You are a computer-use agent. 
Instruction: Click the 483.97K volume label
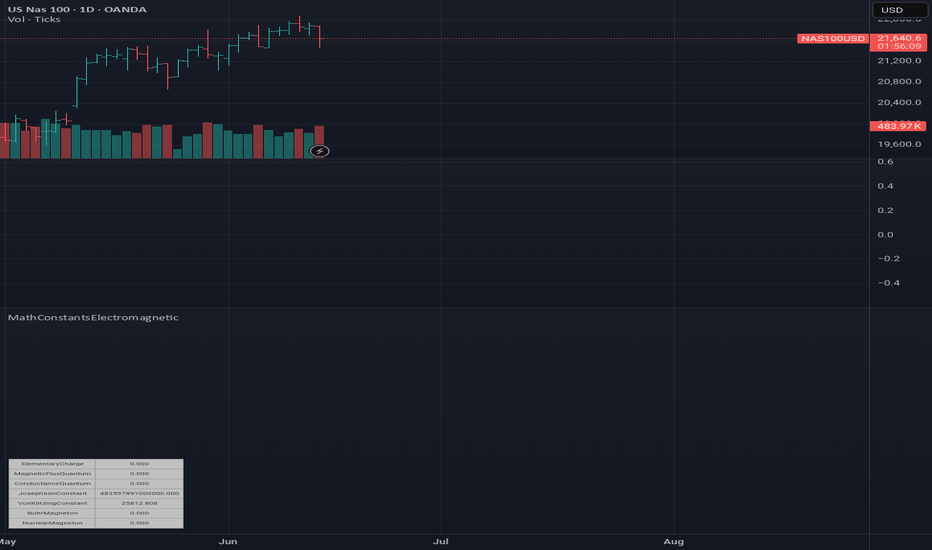coord(898,126)
